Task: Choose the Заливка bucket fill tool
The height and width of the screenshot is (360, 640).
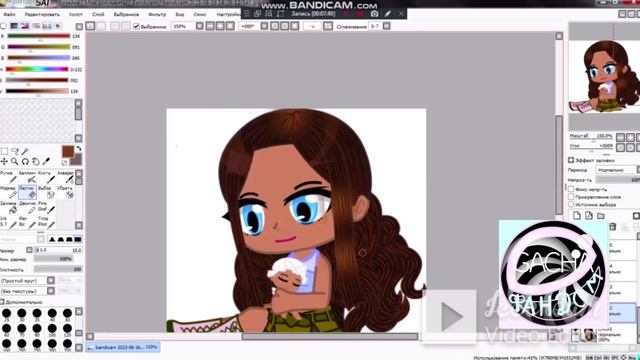Action: click(x=9, y=207)
